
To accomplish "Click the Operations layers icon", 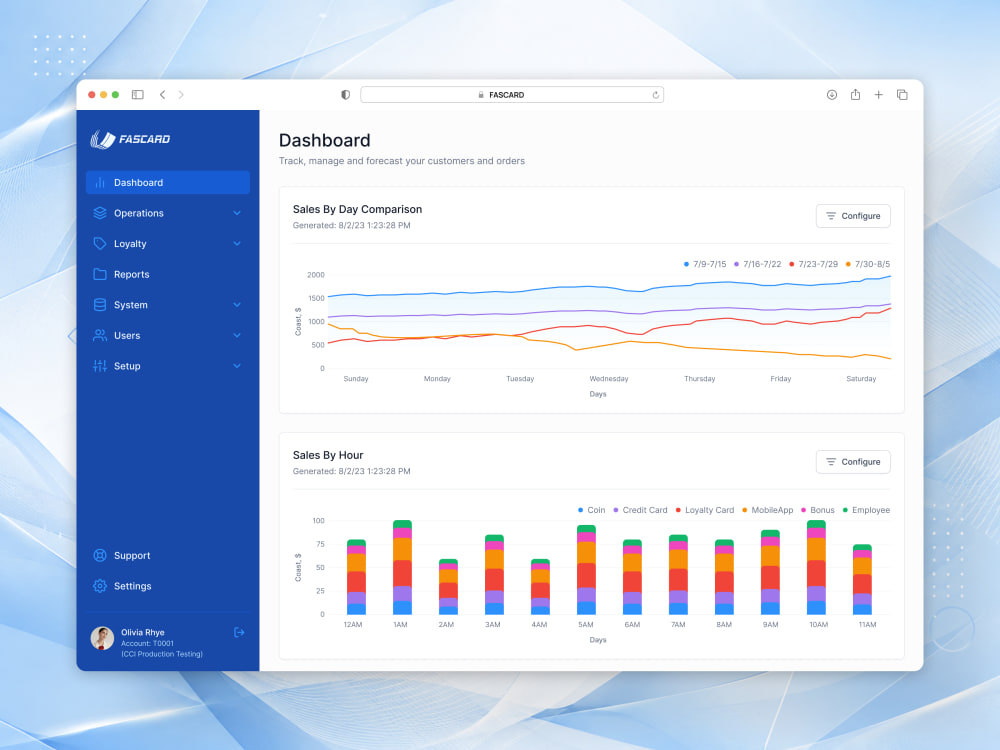I will click(100, 213).
